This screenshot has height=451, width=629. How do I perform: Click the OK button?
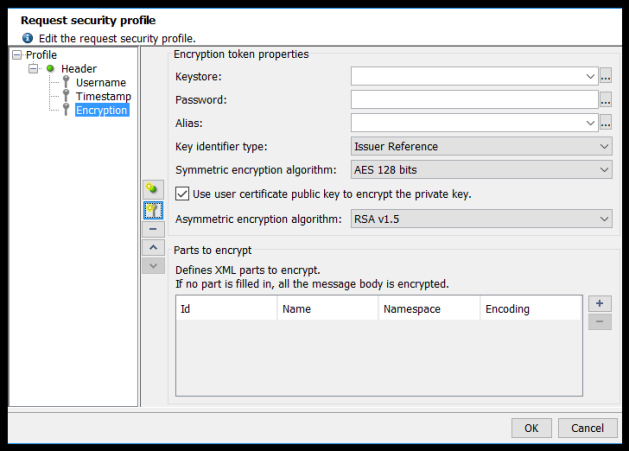pos(531,427)
